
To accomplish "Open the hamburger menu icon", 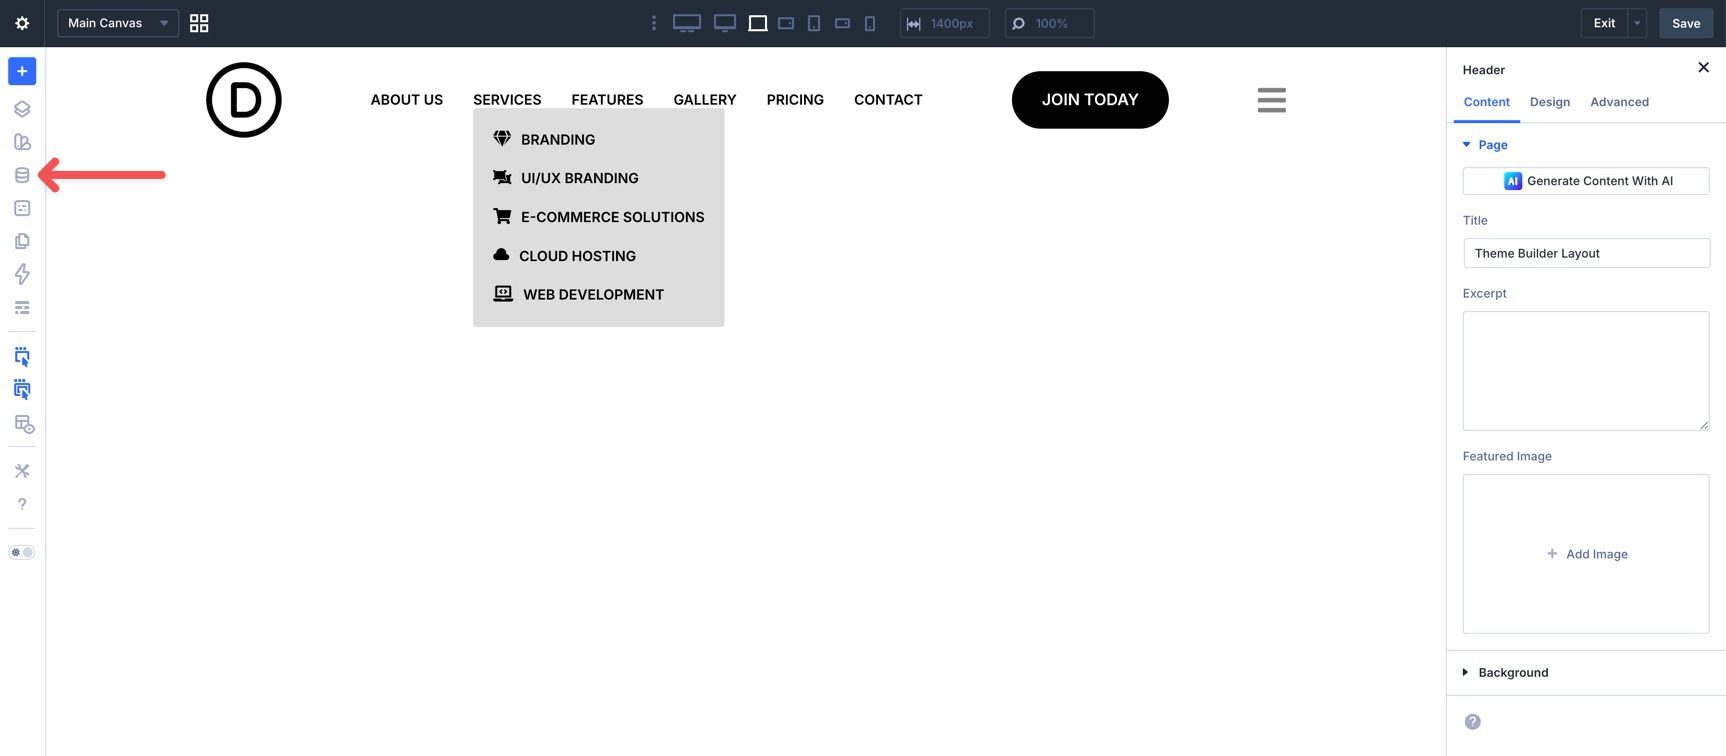I will 1272,100.
